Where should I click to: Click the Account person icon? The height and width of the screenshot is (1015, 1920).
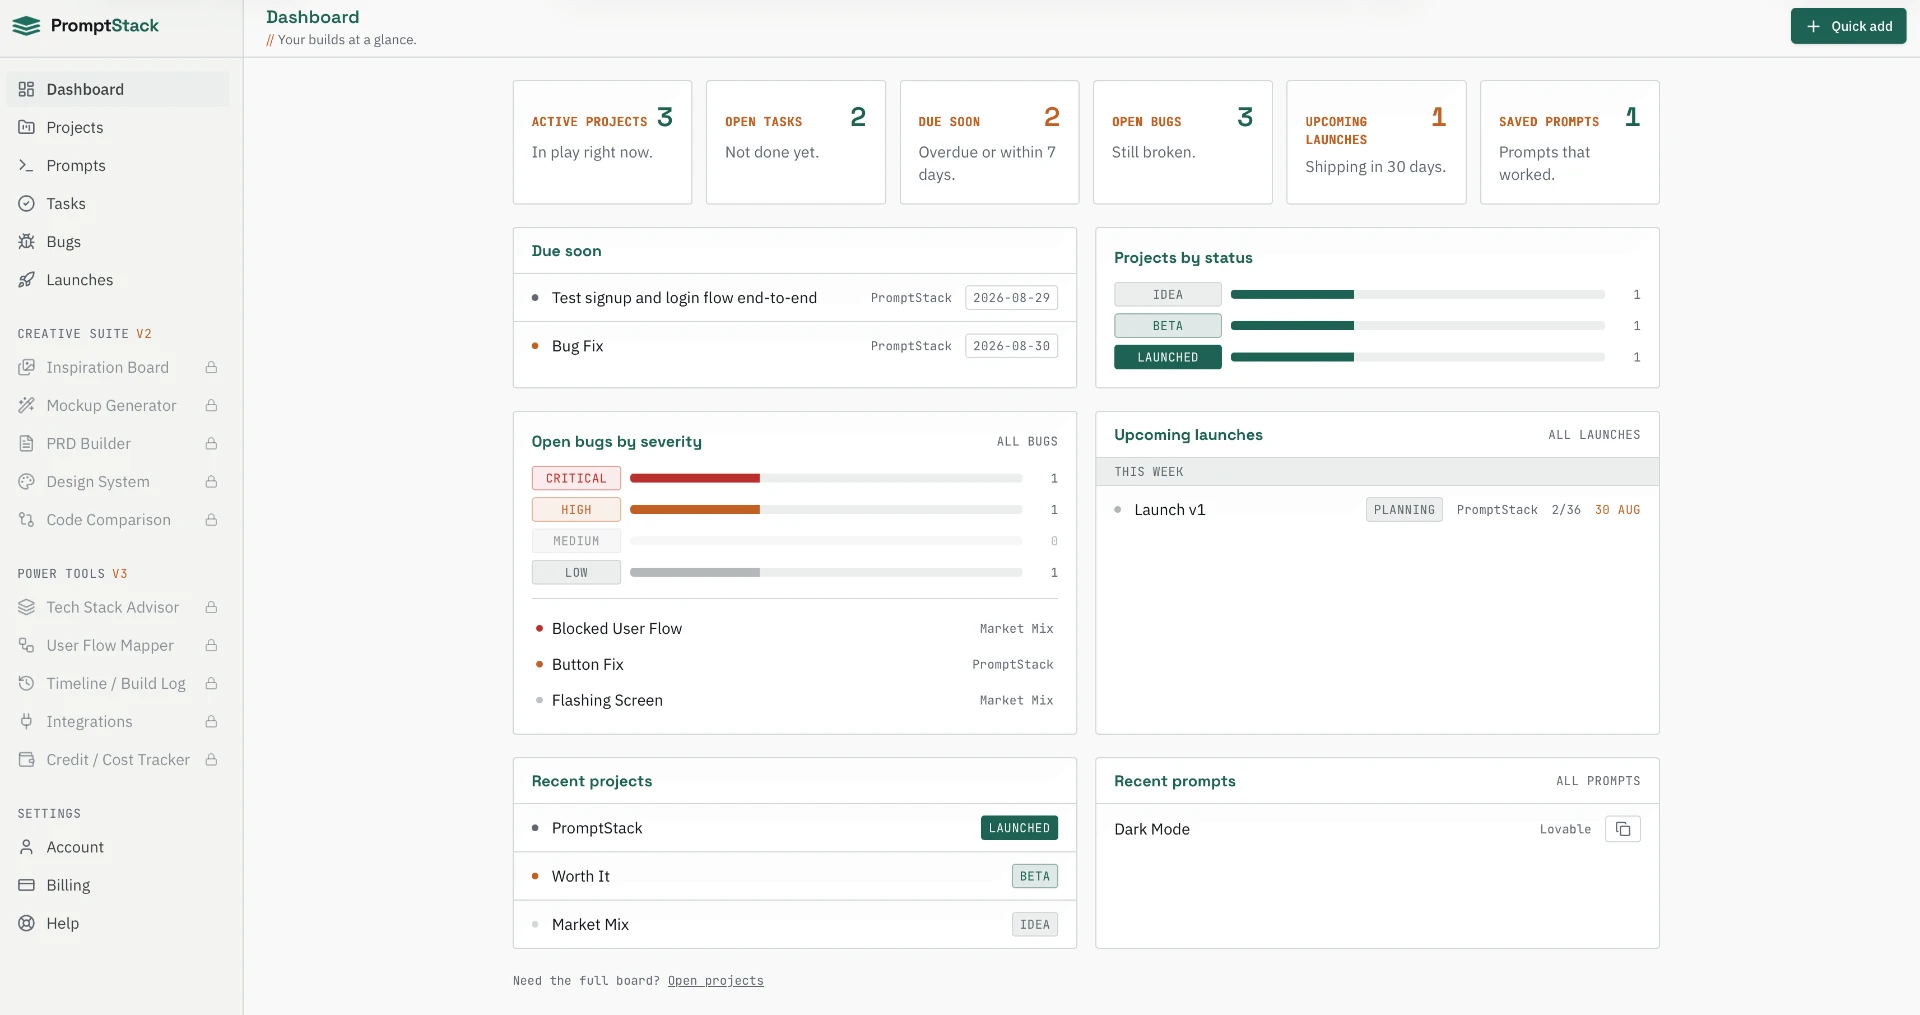point(26,847)
